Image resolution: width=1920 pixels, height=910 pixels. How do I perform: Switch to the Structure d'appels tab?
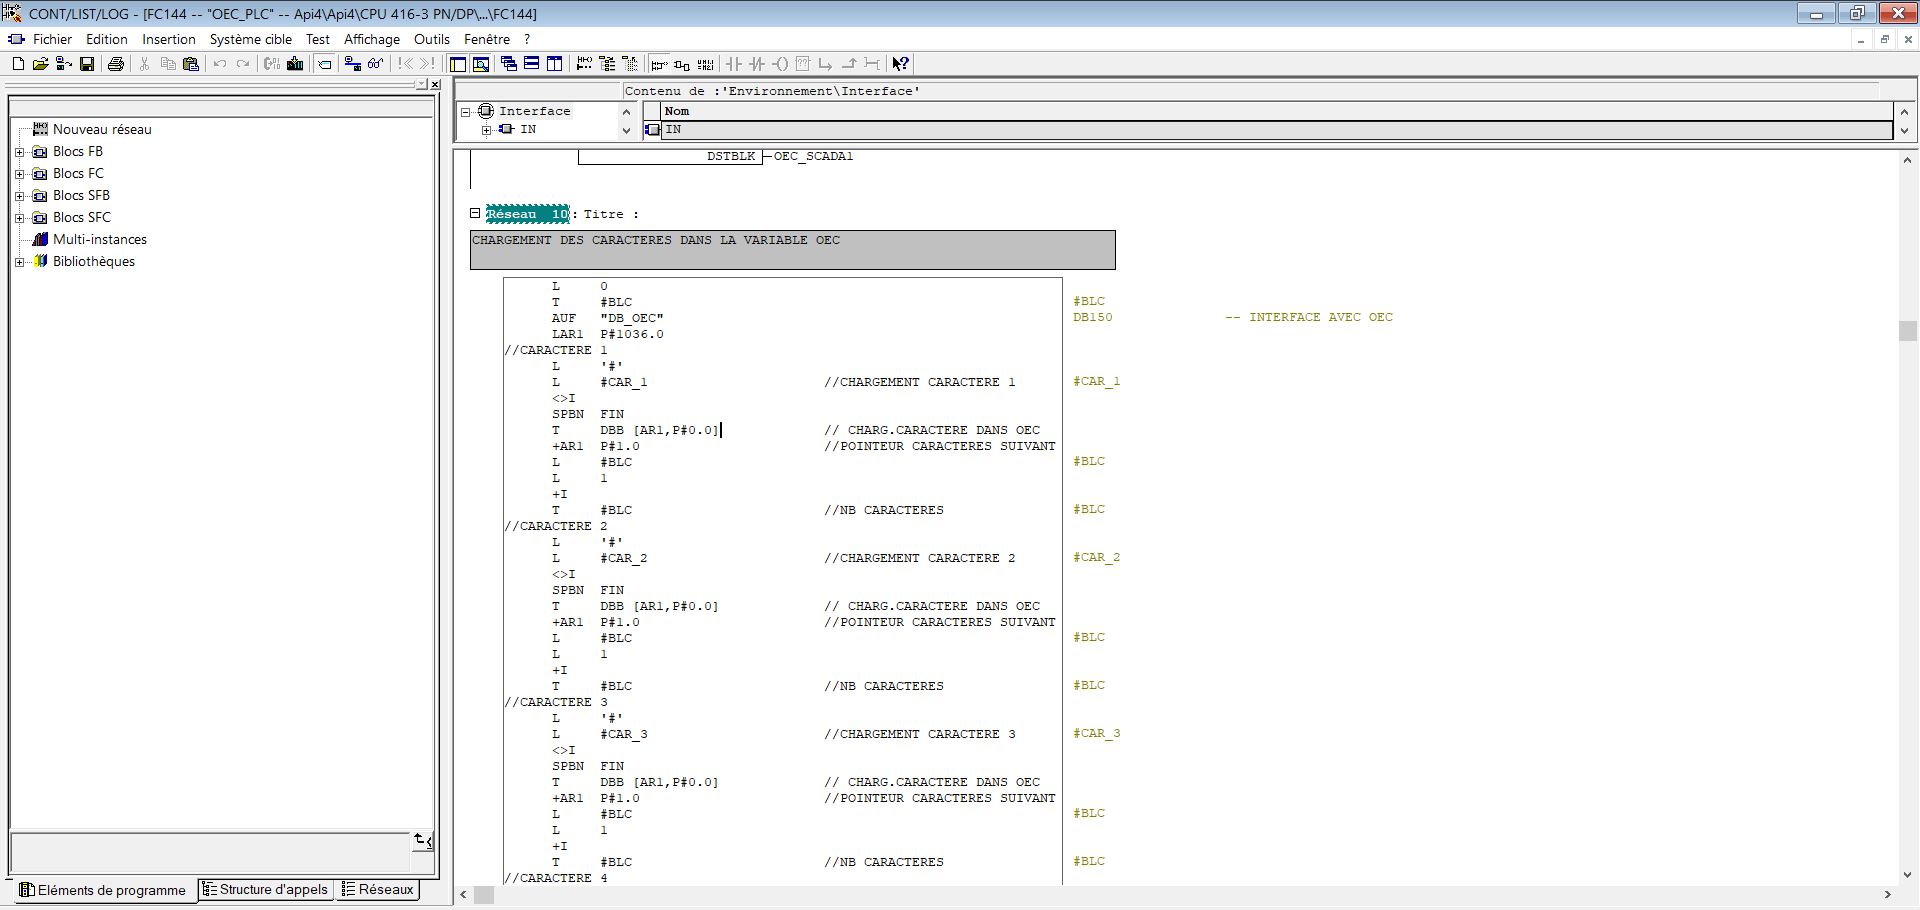[265, 889]
